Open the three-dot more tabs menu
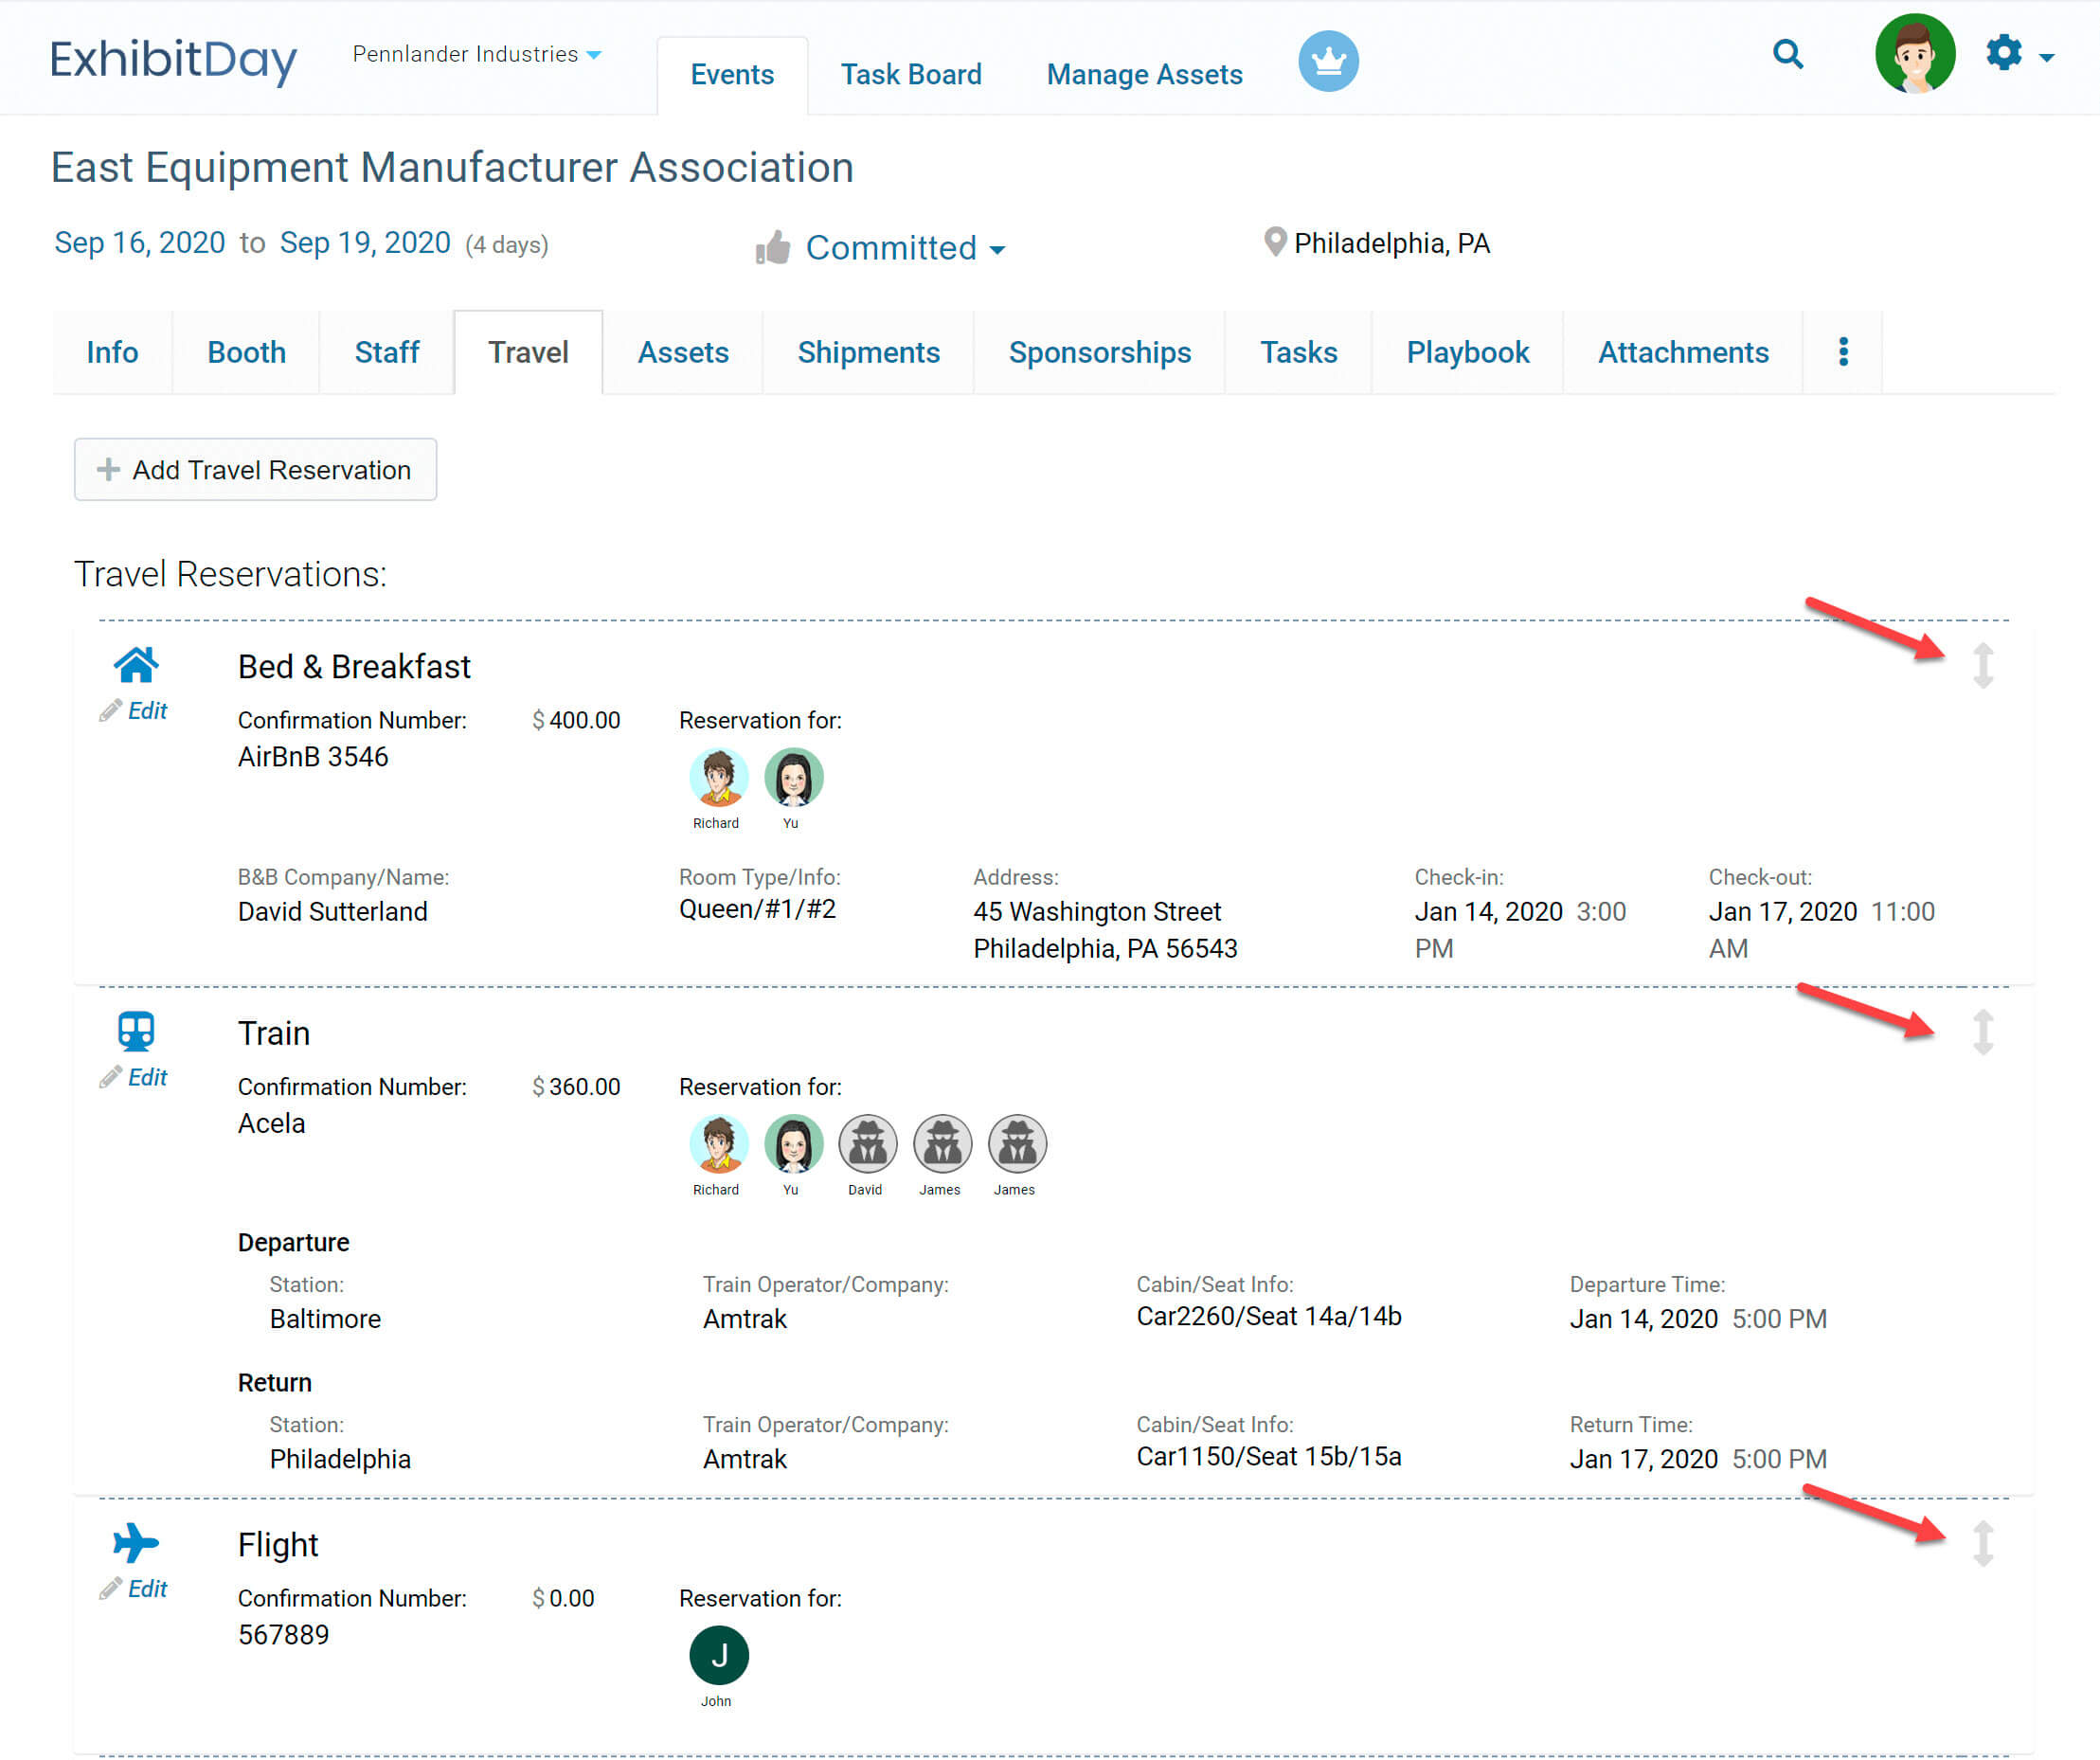Viewport: 2100px width, 1760px height. 1842,352
